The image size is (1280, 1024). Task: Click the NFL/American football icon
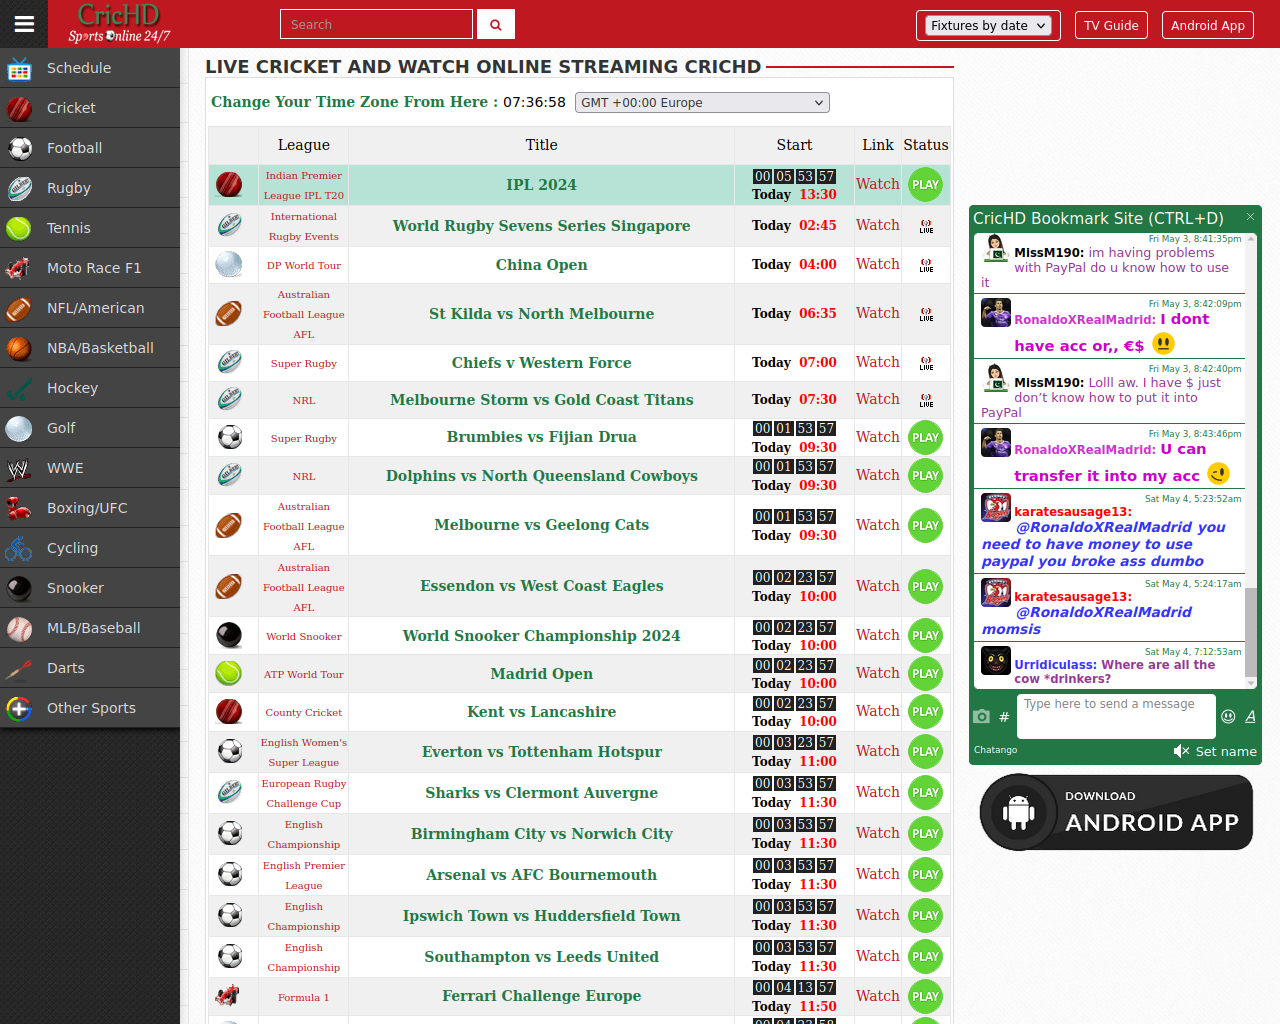pyautogui.click(x=20, y=308)
